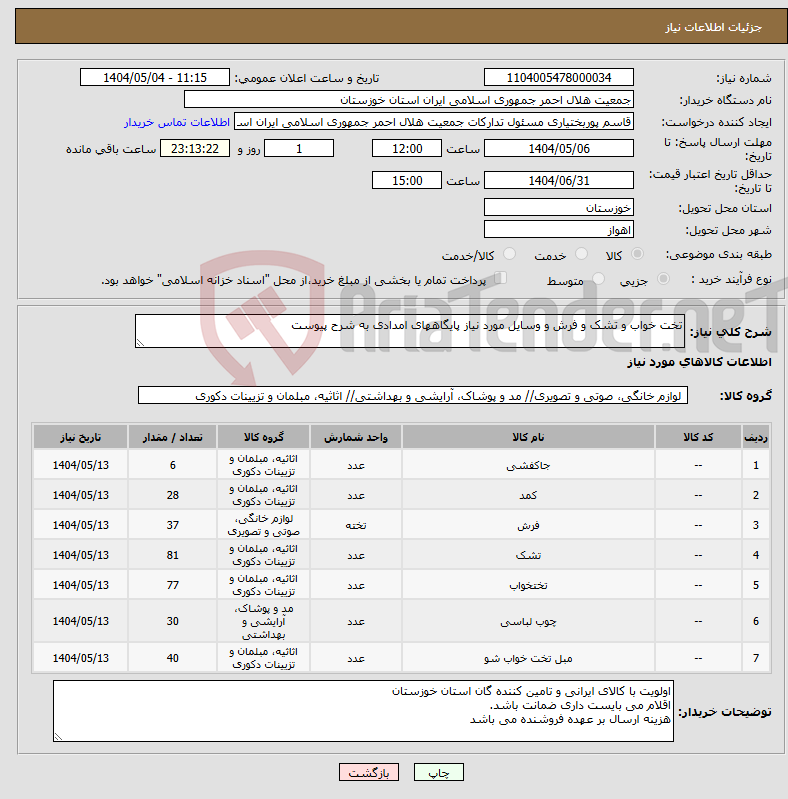This screenshot has height=799, width=788.
Task: Click the شماره نیاز number field
Action: pos(559,77)
